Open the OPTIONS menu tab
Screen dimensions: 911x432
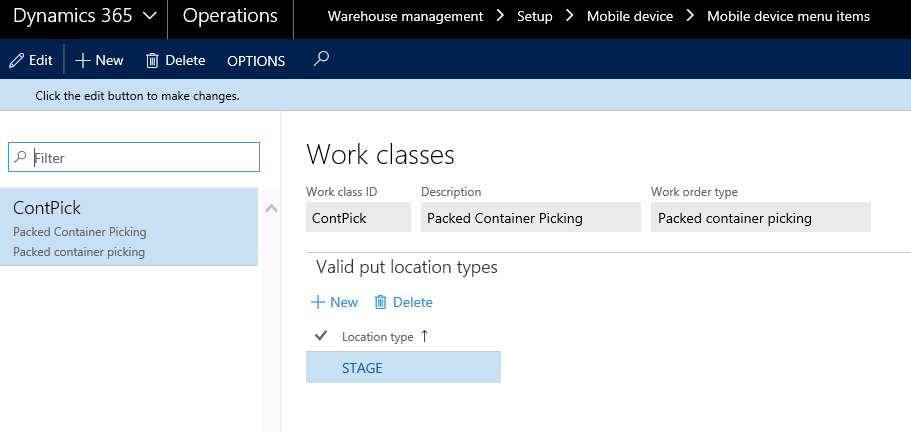(x=256, y=61)
